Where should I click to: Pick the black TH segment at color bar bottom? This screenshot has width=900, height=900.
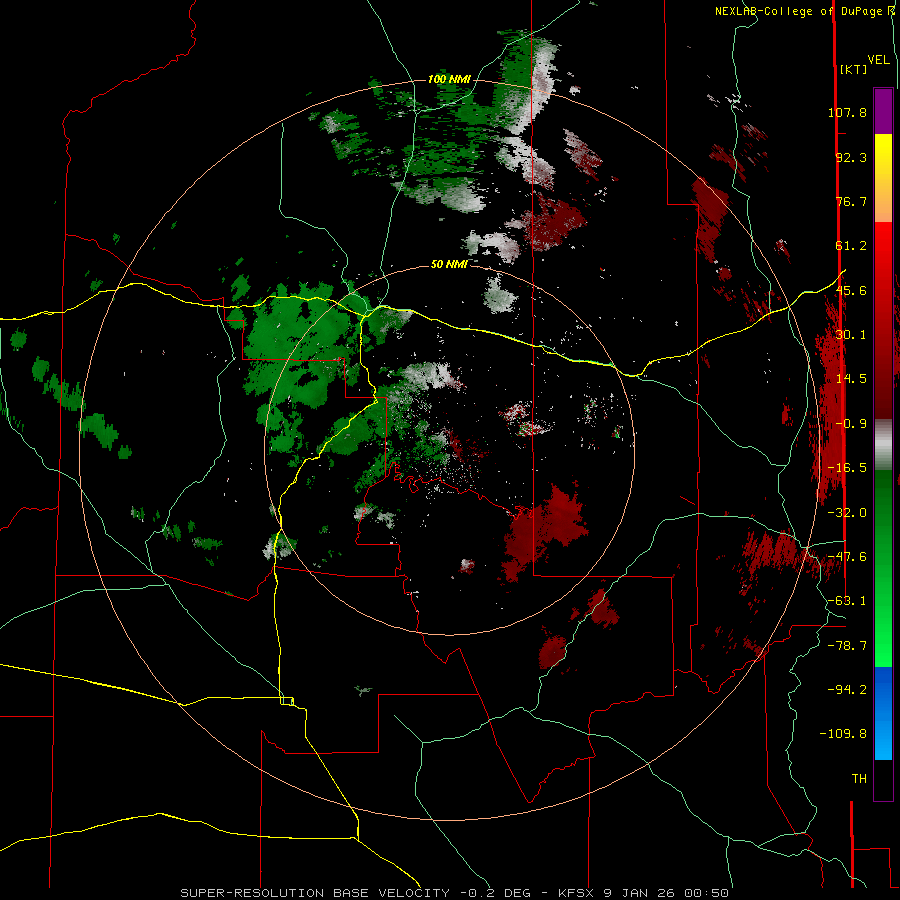coord(883,779)
